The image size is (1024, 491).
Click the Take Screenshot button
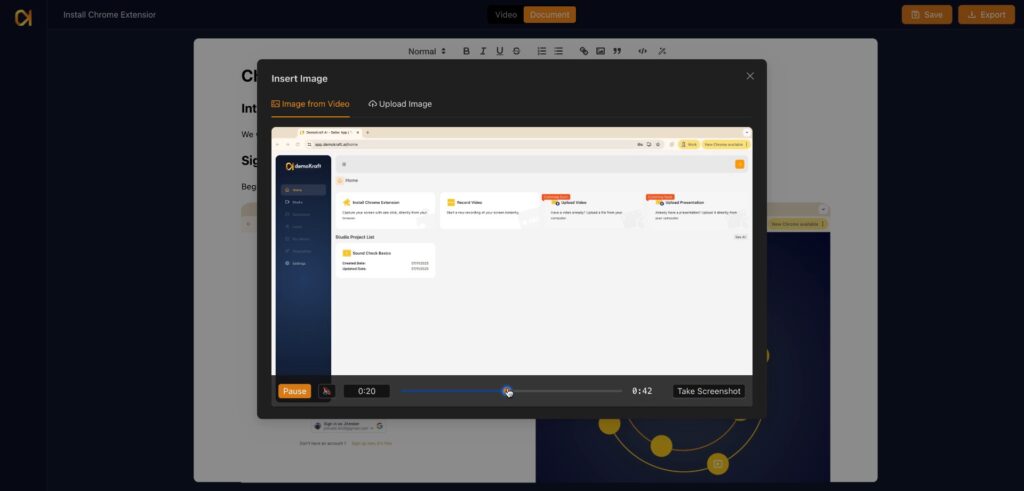(x=708, y=391)
